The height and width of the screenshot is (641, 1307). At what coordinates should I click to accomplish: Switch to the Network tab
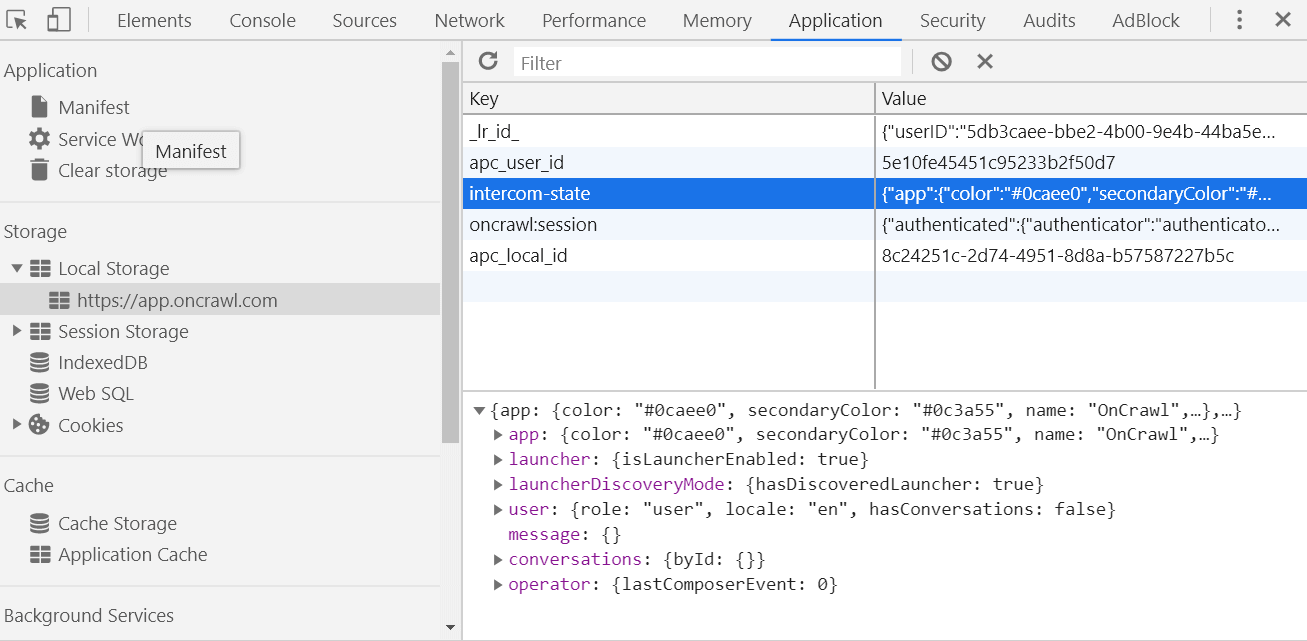coord(469,20)
